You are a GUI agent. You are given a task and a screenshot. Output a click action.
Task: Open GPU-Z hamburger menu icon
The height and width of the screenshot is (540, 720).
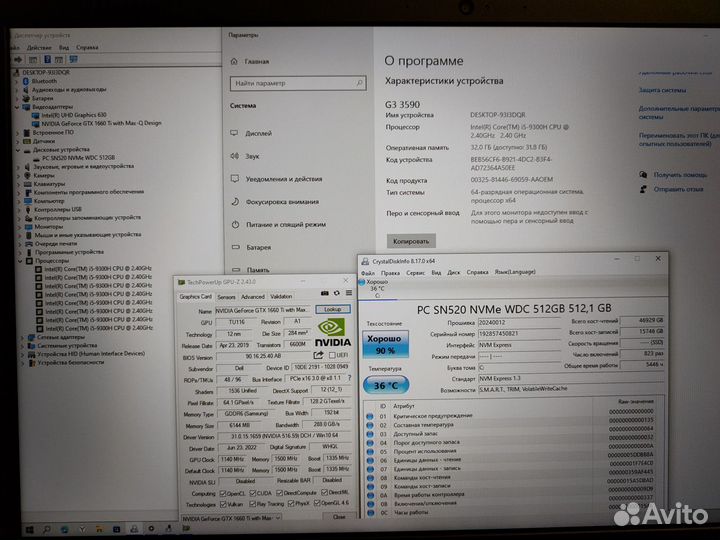[x=349, y=293]
